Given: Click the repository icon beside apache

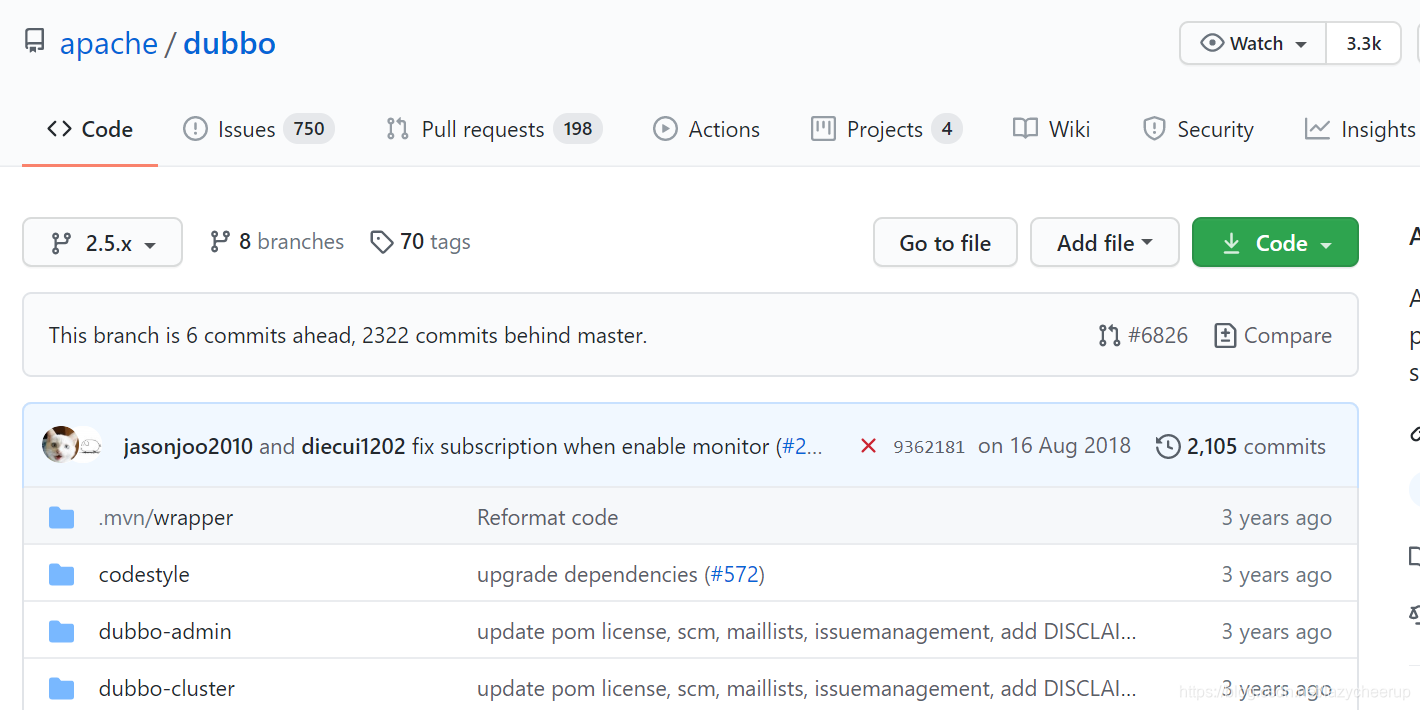Looking at the screenshot, I should (35, 41).
